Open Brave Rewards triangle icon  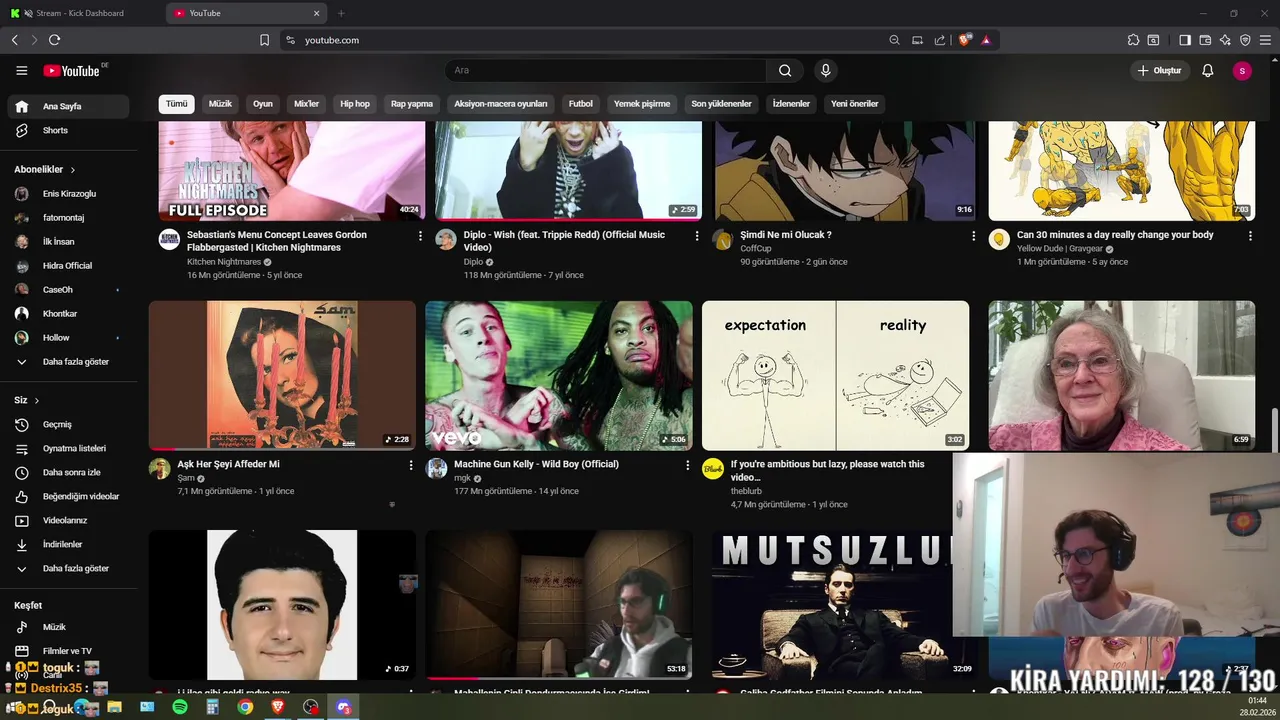tap(986, 40)
